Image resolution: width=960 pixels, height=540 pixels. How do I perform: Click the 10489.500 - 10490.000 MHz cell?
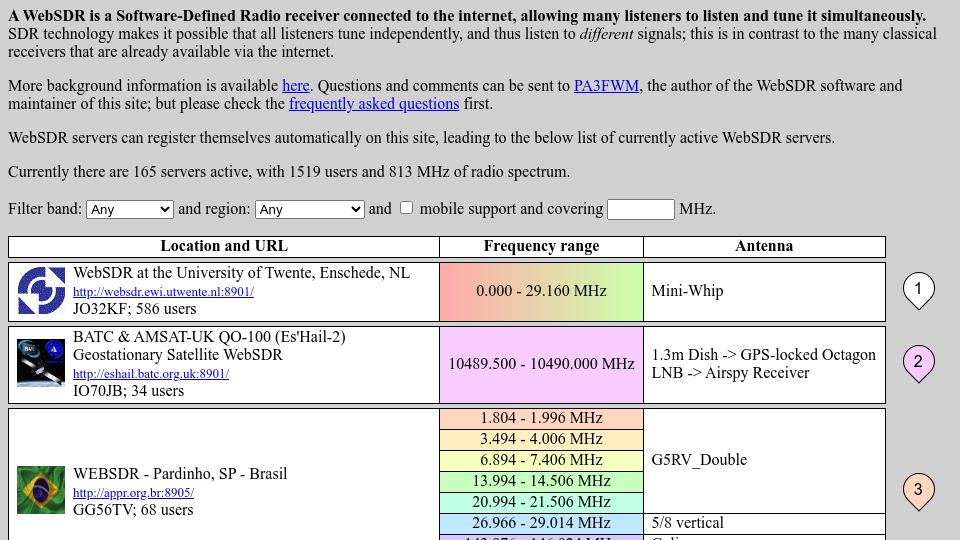541,364
